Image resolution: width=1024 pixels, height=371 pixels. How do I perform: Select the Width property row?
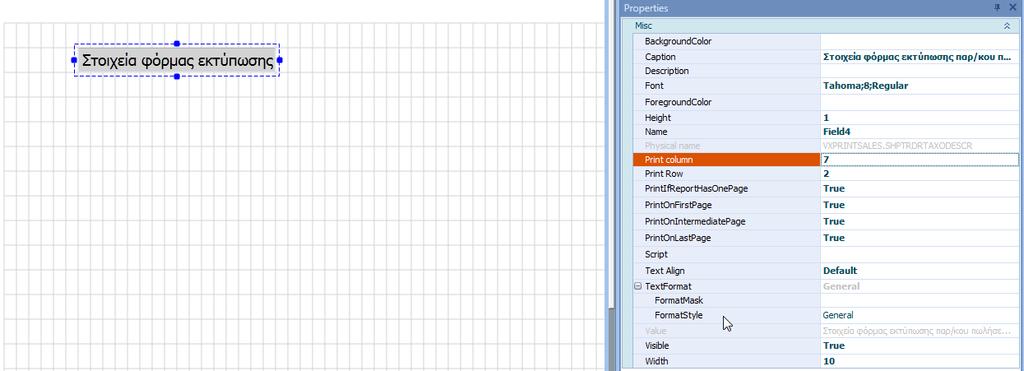825,361
